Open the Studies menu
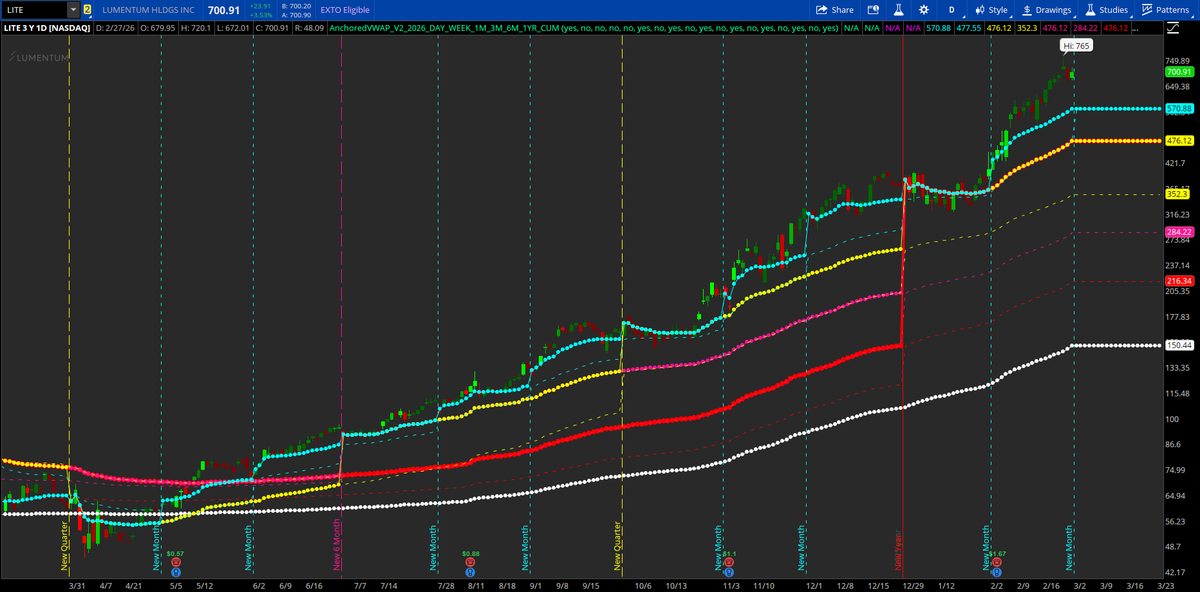This screenshot has height=592, width=1200. (x=1106, y=9)
